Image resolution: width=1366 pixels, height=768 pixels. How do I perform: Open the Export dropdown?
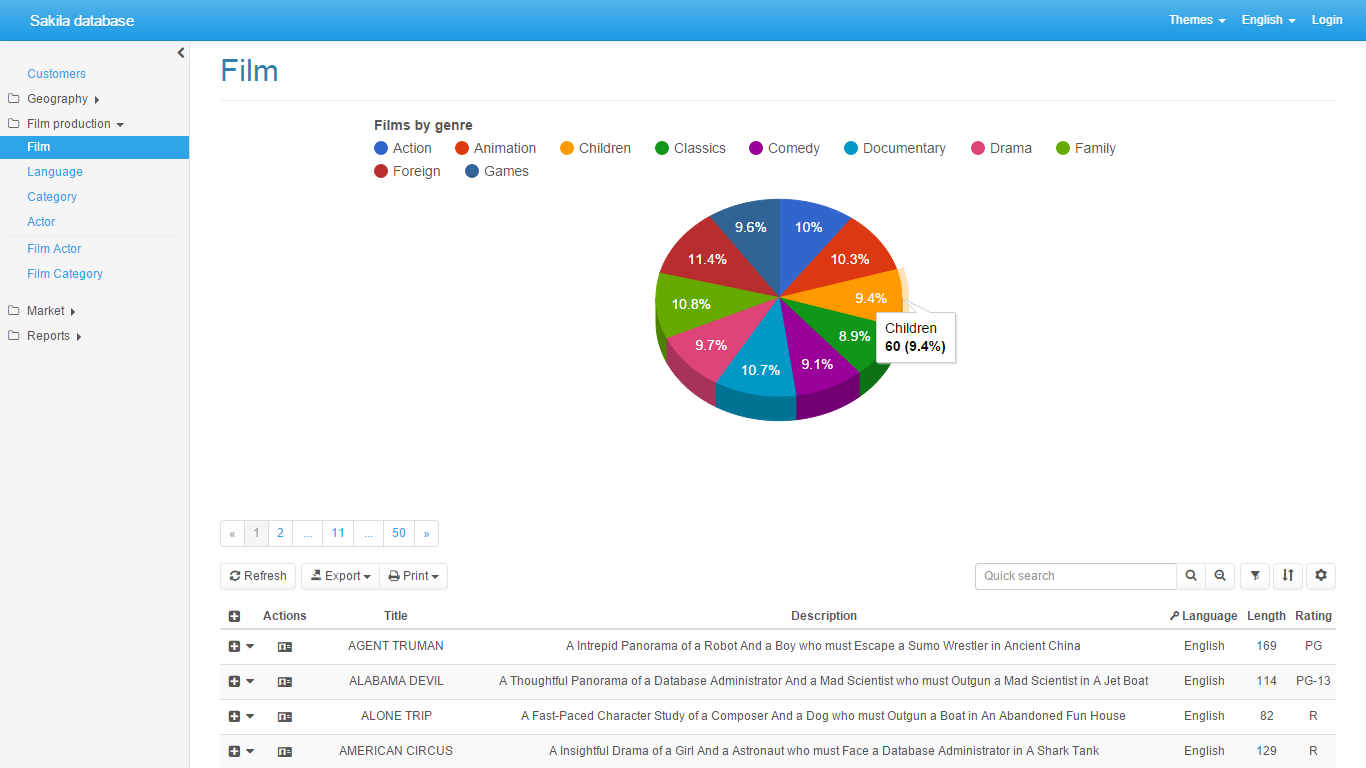341,577
